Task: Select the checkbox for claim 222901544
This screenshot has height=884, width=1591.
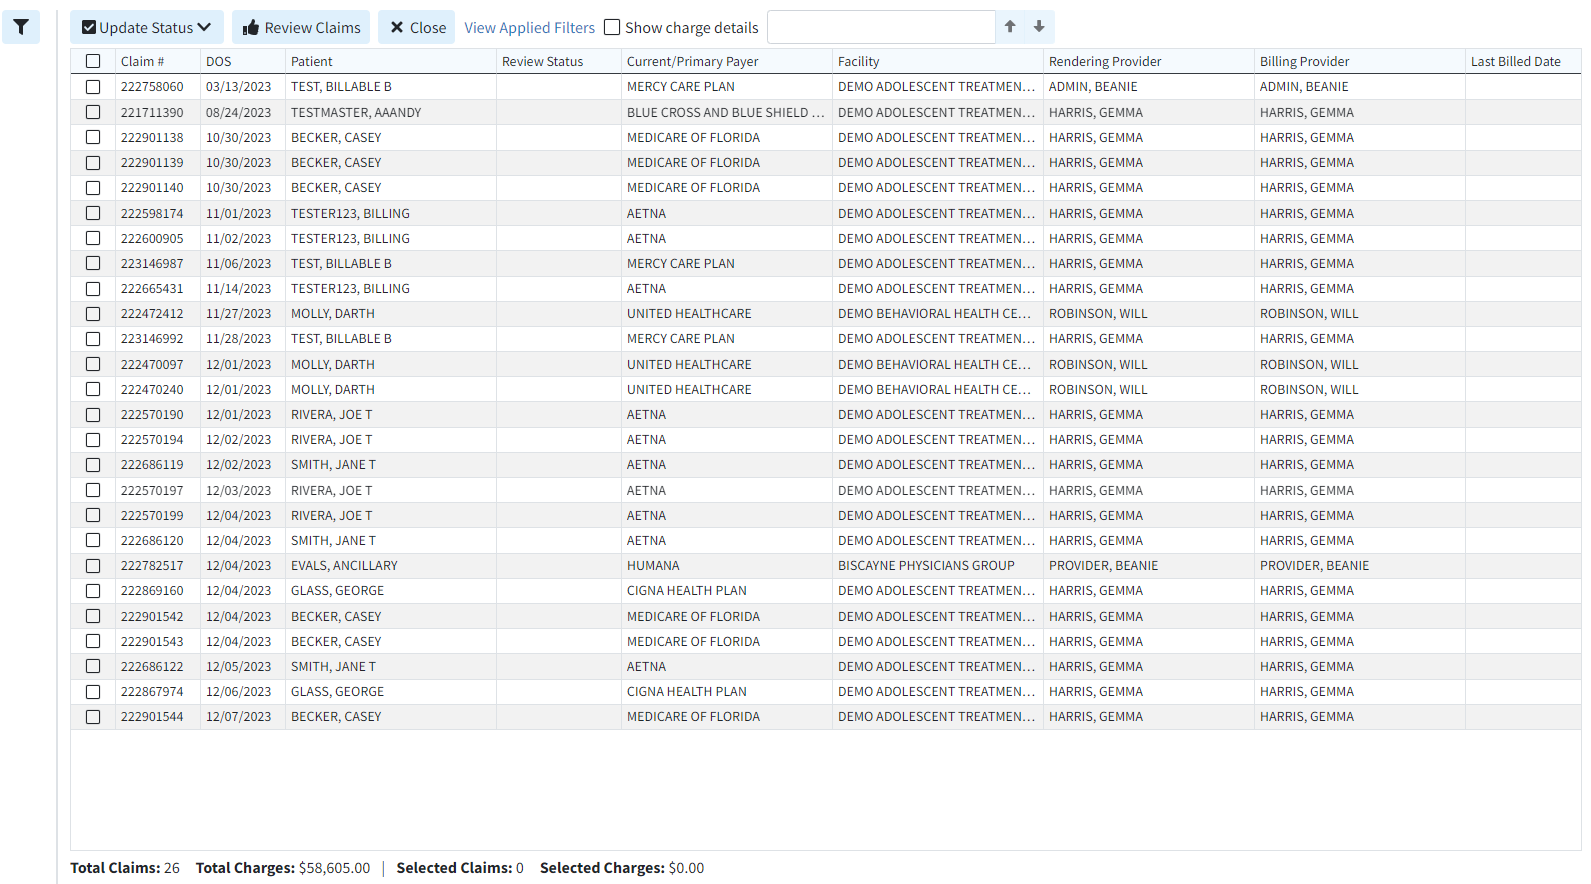Action: (93, 717)
